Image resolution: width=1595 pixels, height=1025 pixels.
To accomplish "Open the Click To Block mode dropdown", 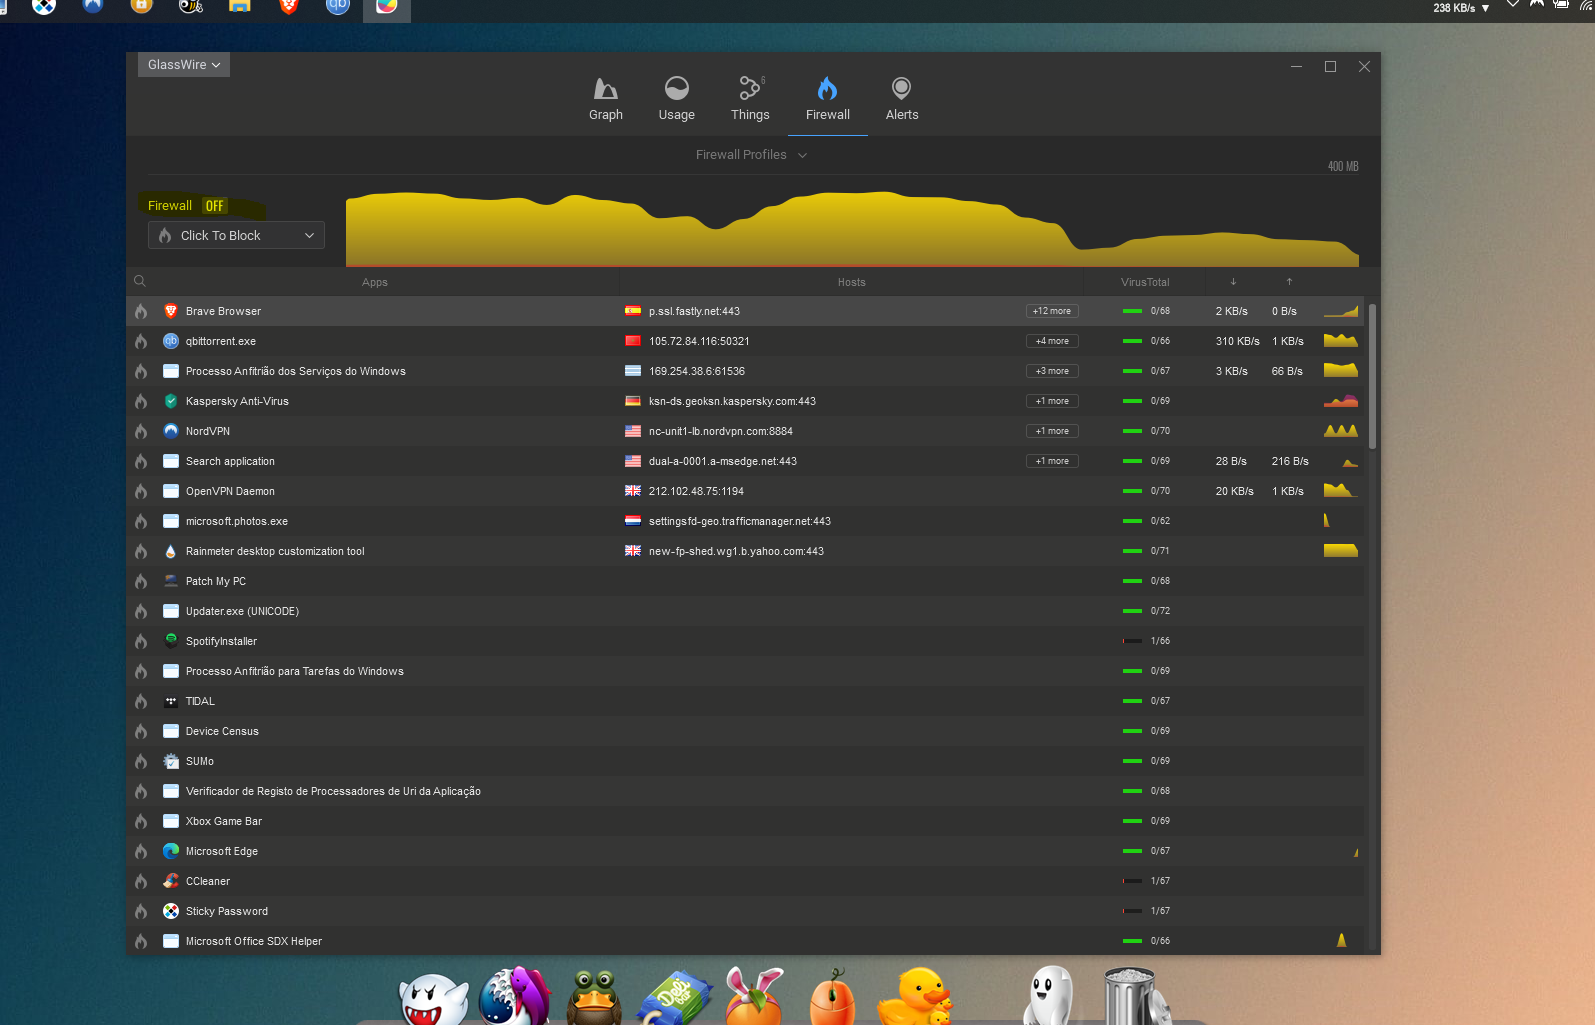I will pos(236,235).
